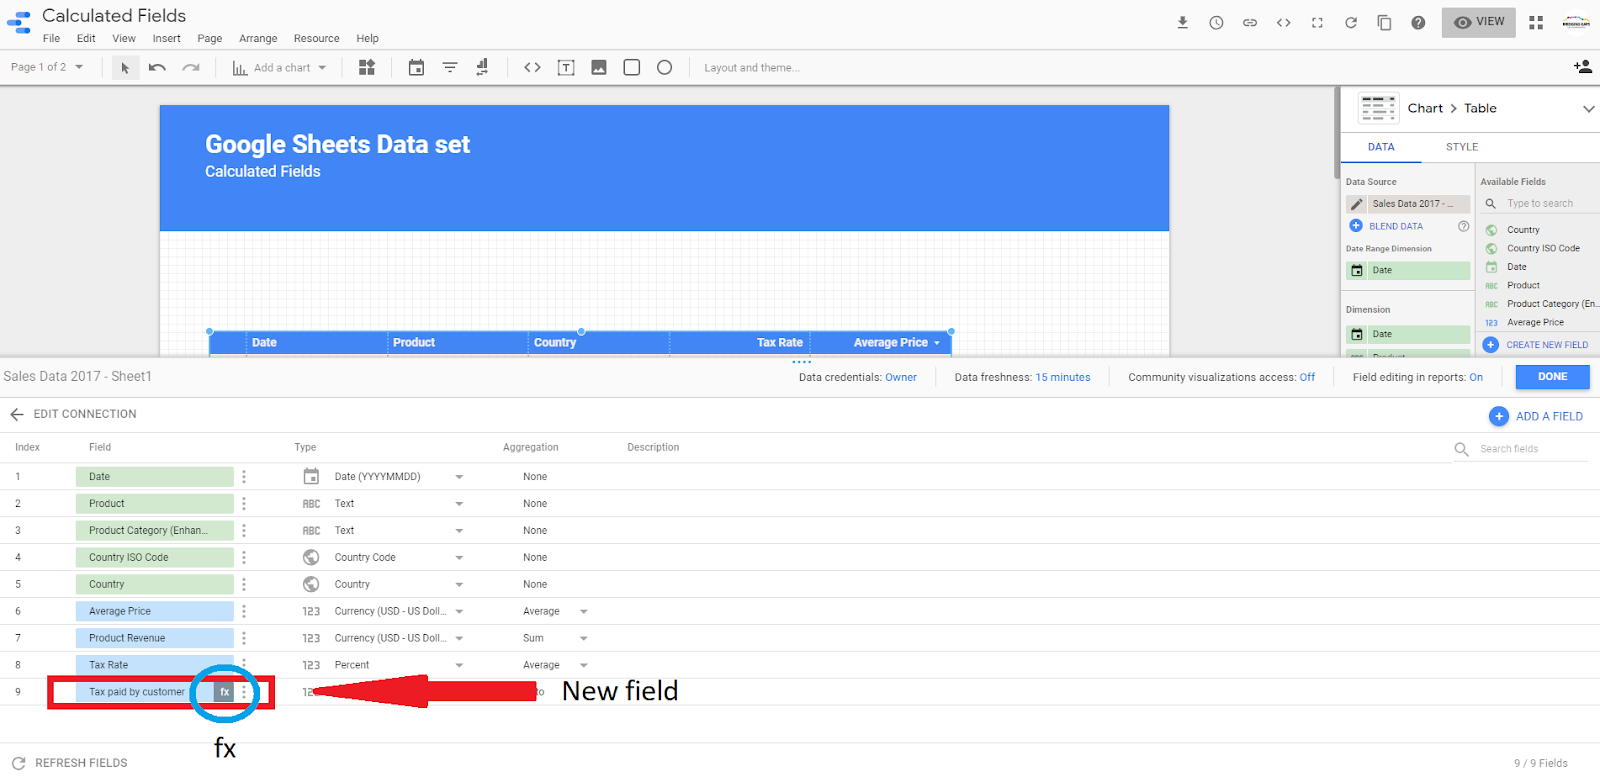
Task: Click the share/add people icon
Action: 1582,67
